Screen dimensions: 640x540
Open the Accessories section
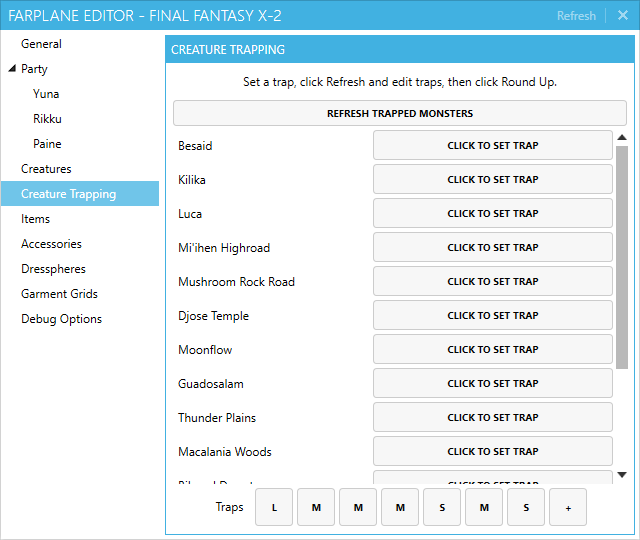(51, 244)
